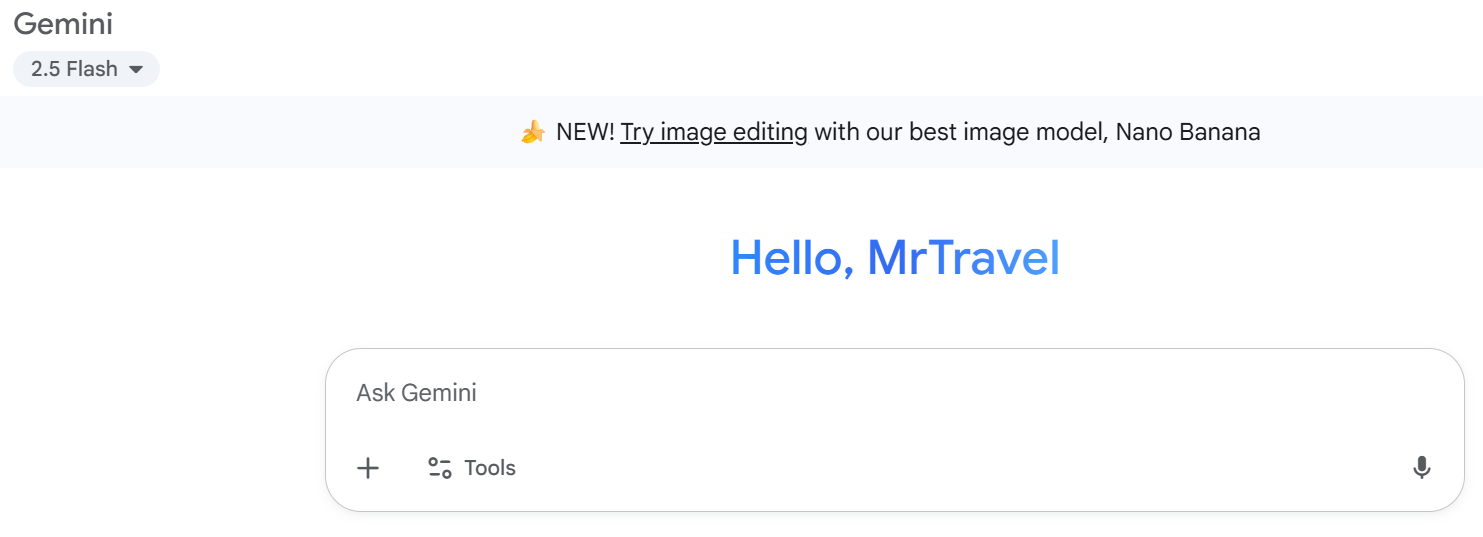The image size is (1483, 537).
Task: Click the Gemini title at top left
Action: coord(63,22)
